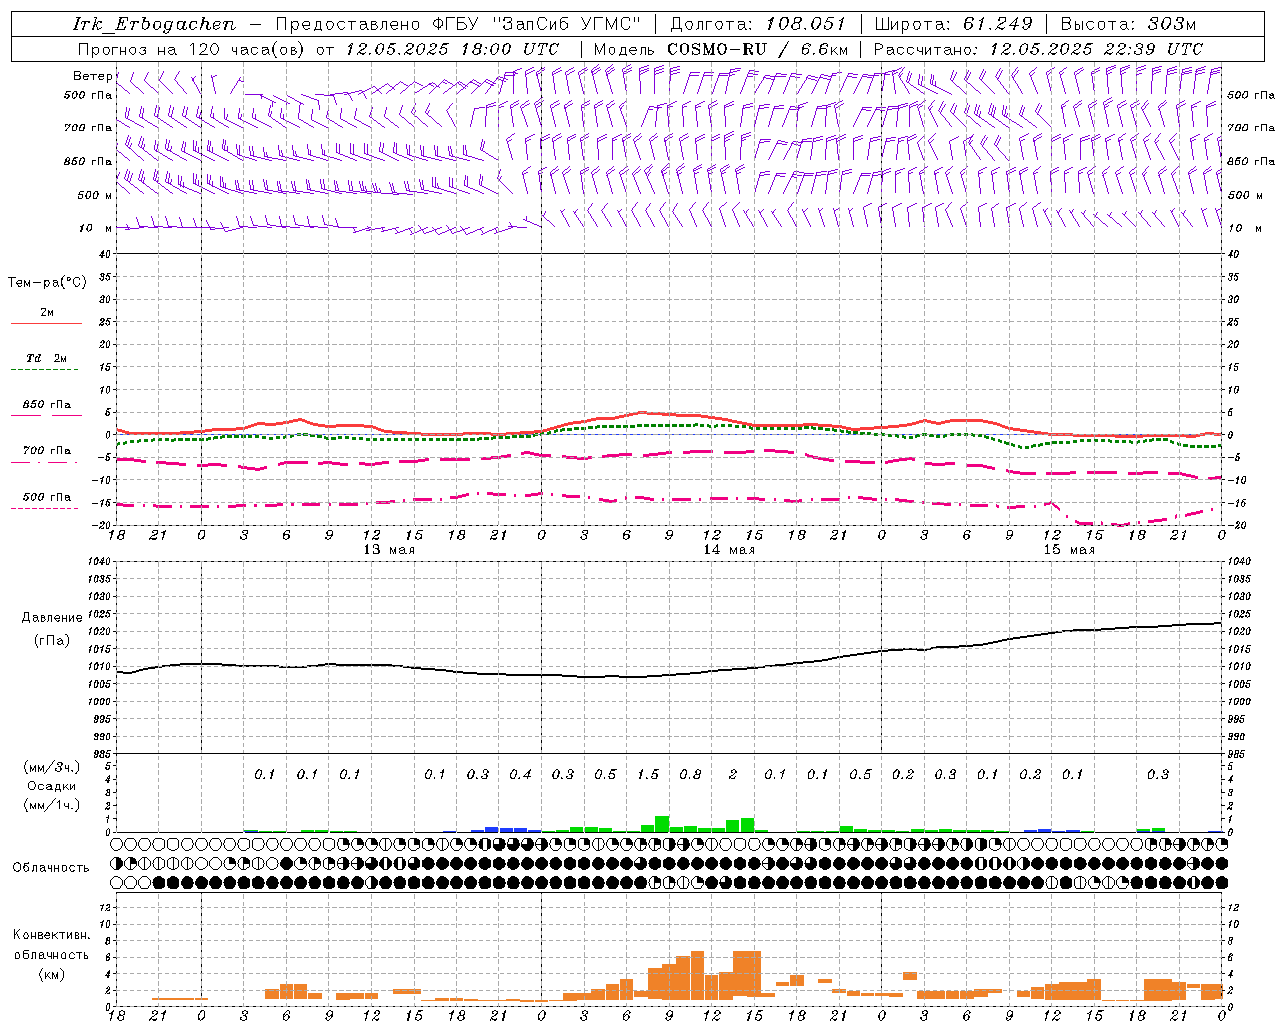Click the Широта: 61.249 value
1280x1024 pixels.
tap(953, 24)
